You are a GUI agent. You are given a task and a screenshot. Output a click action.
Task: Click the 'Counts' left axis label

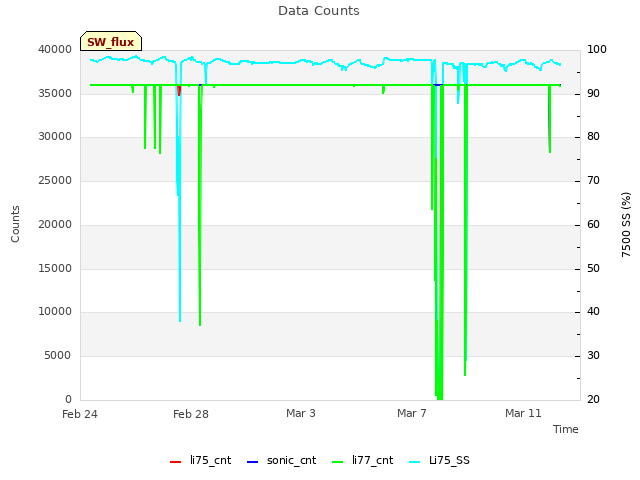[x=15, y=224]
